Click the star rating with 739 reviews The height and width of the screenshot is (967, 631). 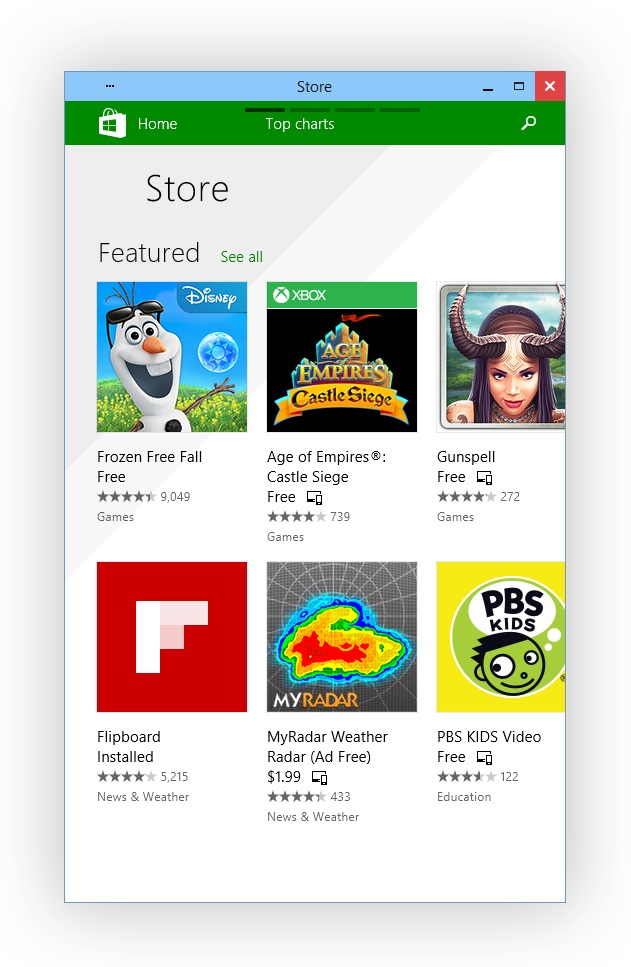[296, 517]
